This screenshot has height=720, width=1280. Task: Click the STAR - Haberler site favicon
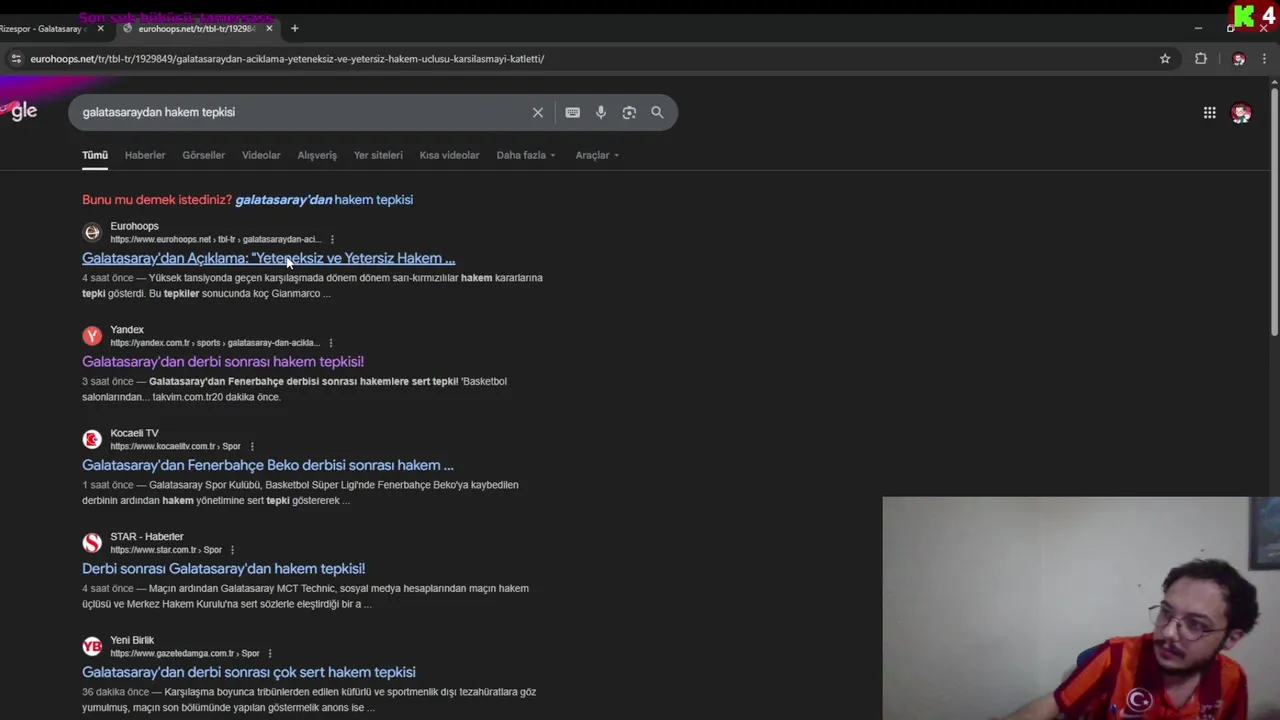point(92,543)
